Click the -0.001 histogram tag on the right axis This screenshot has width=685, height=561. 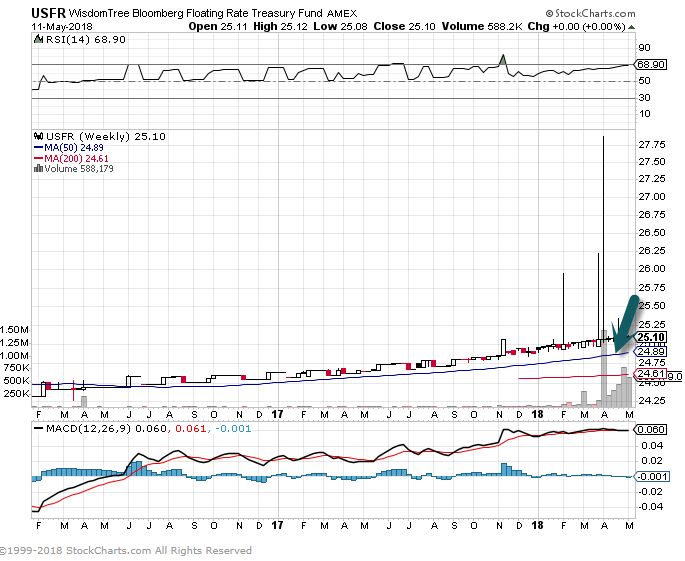(x=651, y=476)
